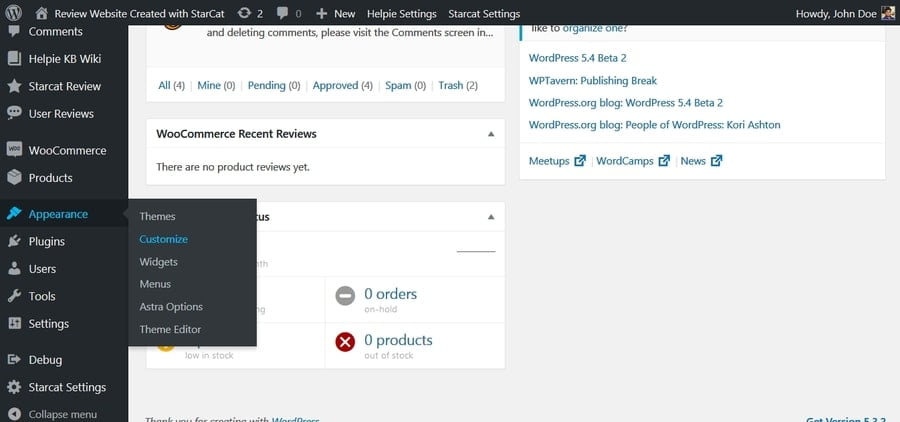The height and width of the screenshot is (422, 900).
Task: Click the Appearance paintbrush icon
Action: coord(14,214)
